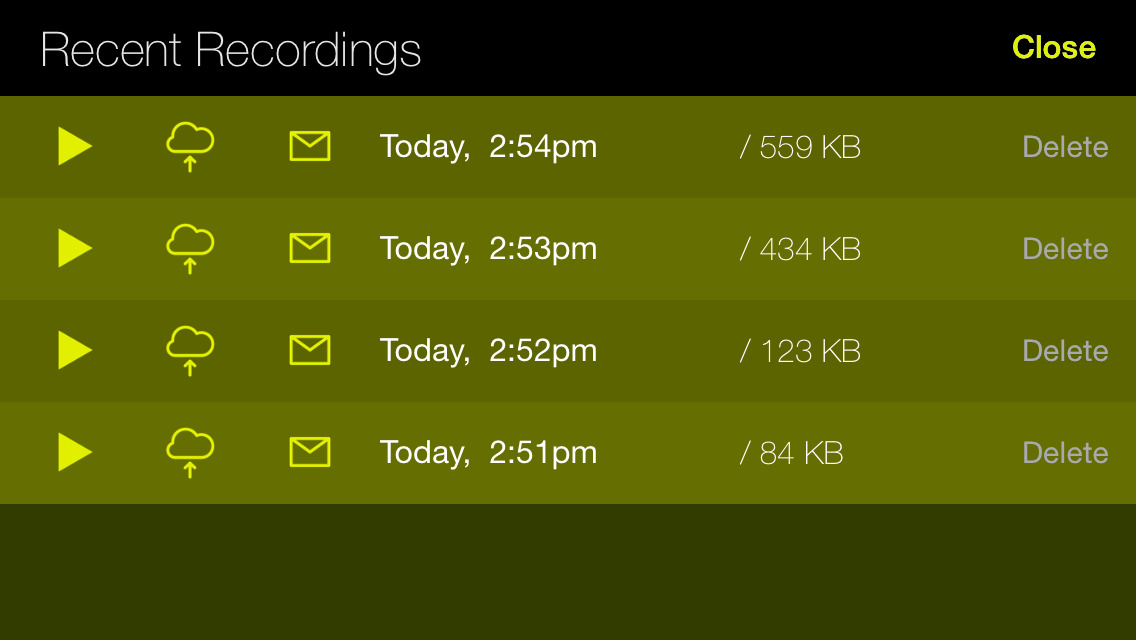Play the 2:54pm recording
Viewport: 1136px width, 640px height.
coord(75,146)
